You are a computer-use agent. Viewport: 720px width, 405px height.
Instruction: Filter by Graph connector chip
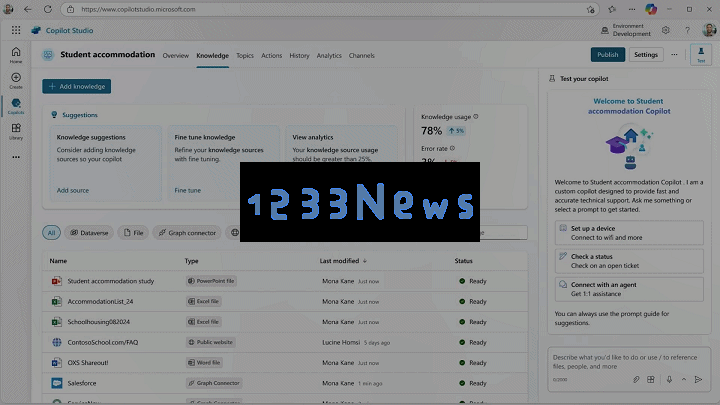pyautogui.click(x=187, y=233)
